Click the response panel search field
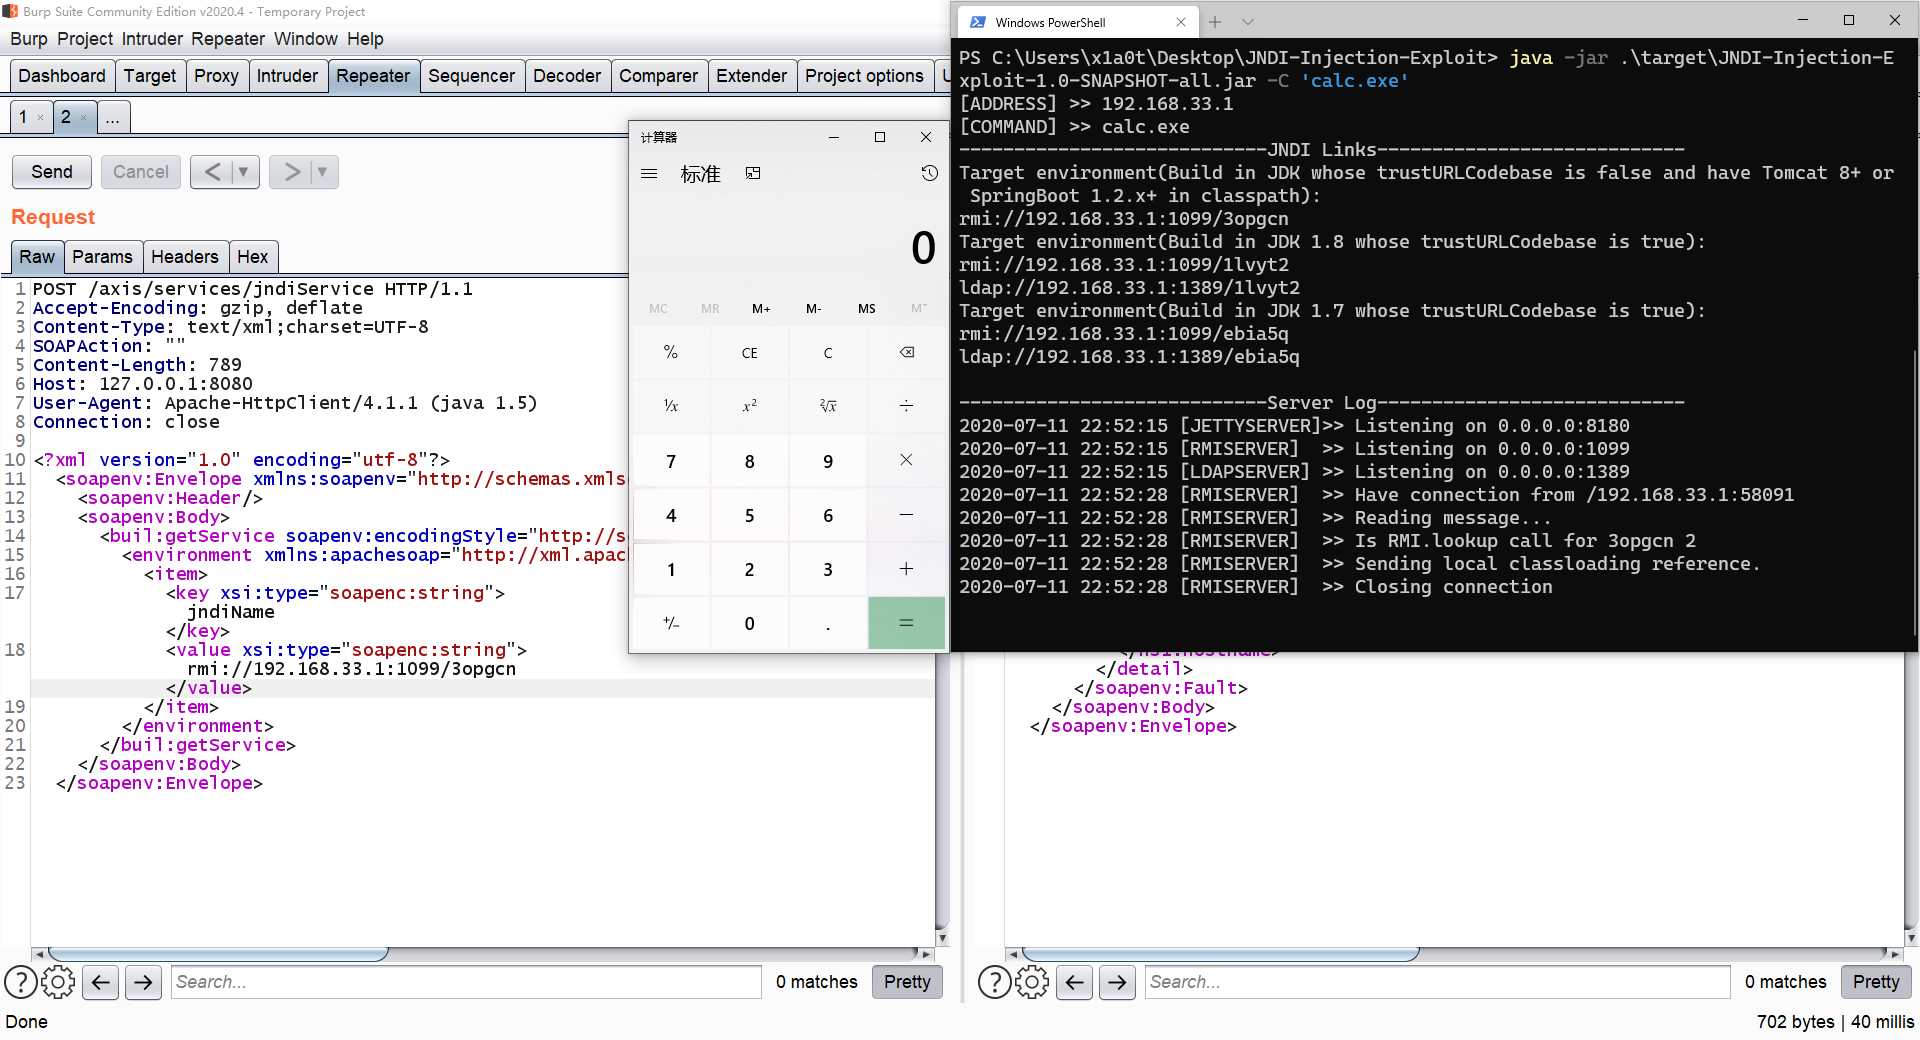Screen dimensions: 1920x1040 (x=1438, y=982)
